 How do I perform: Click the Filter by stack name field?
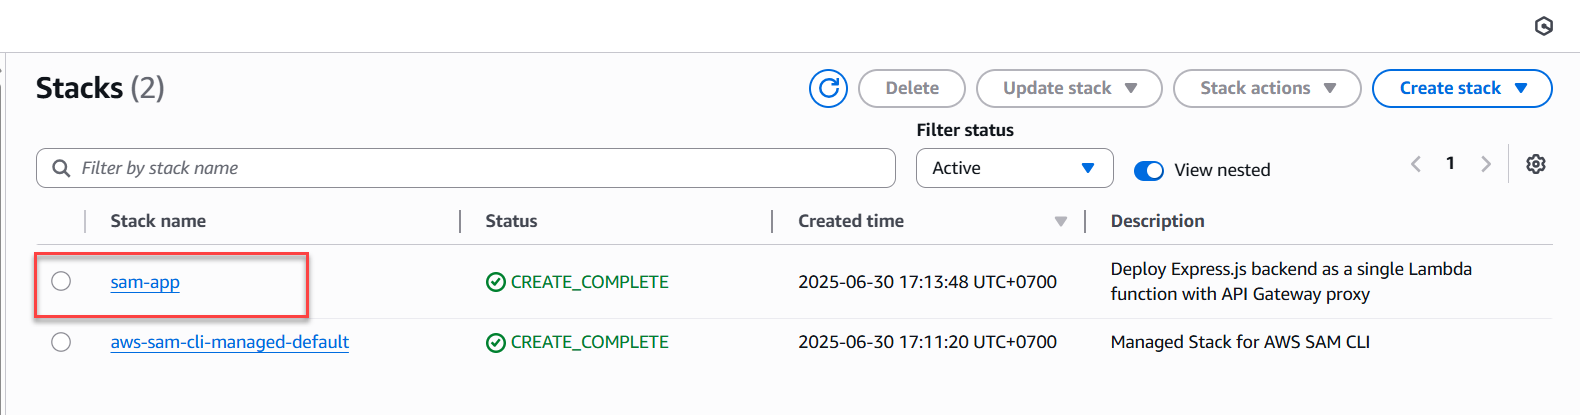pos(465,168)
